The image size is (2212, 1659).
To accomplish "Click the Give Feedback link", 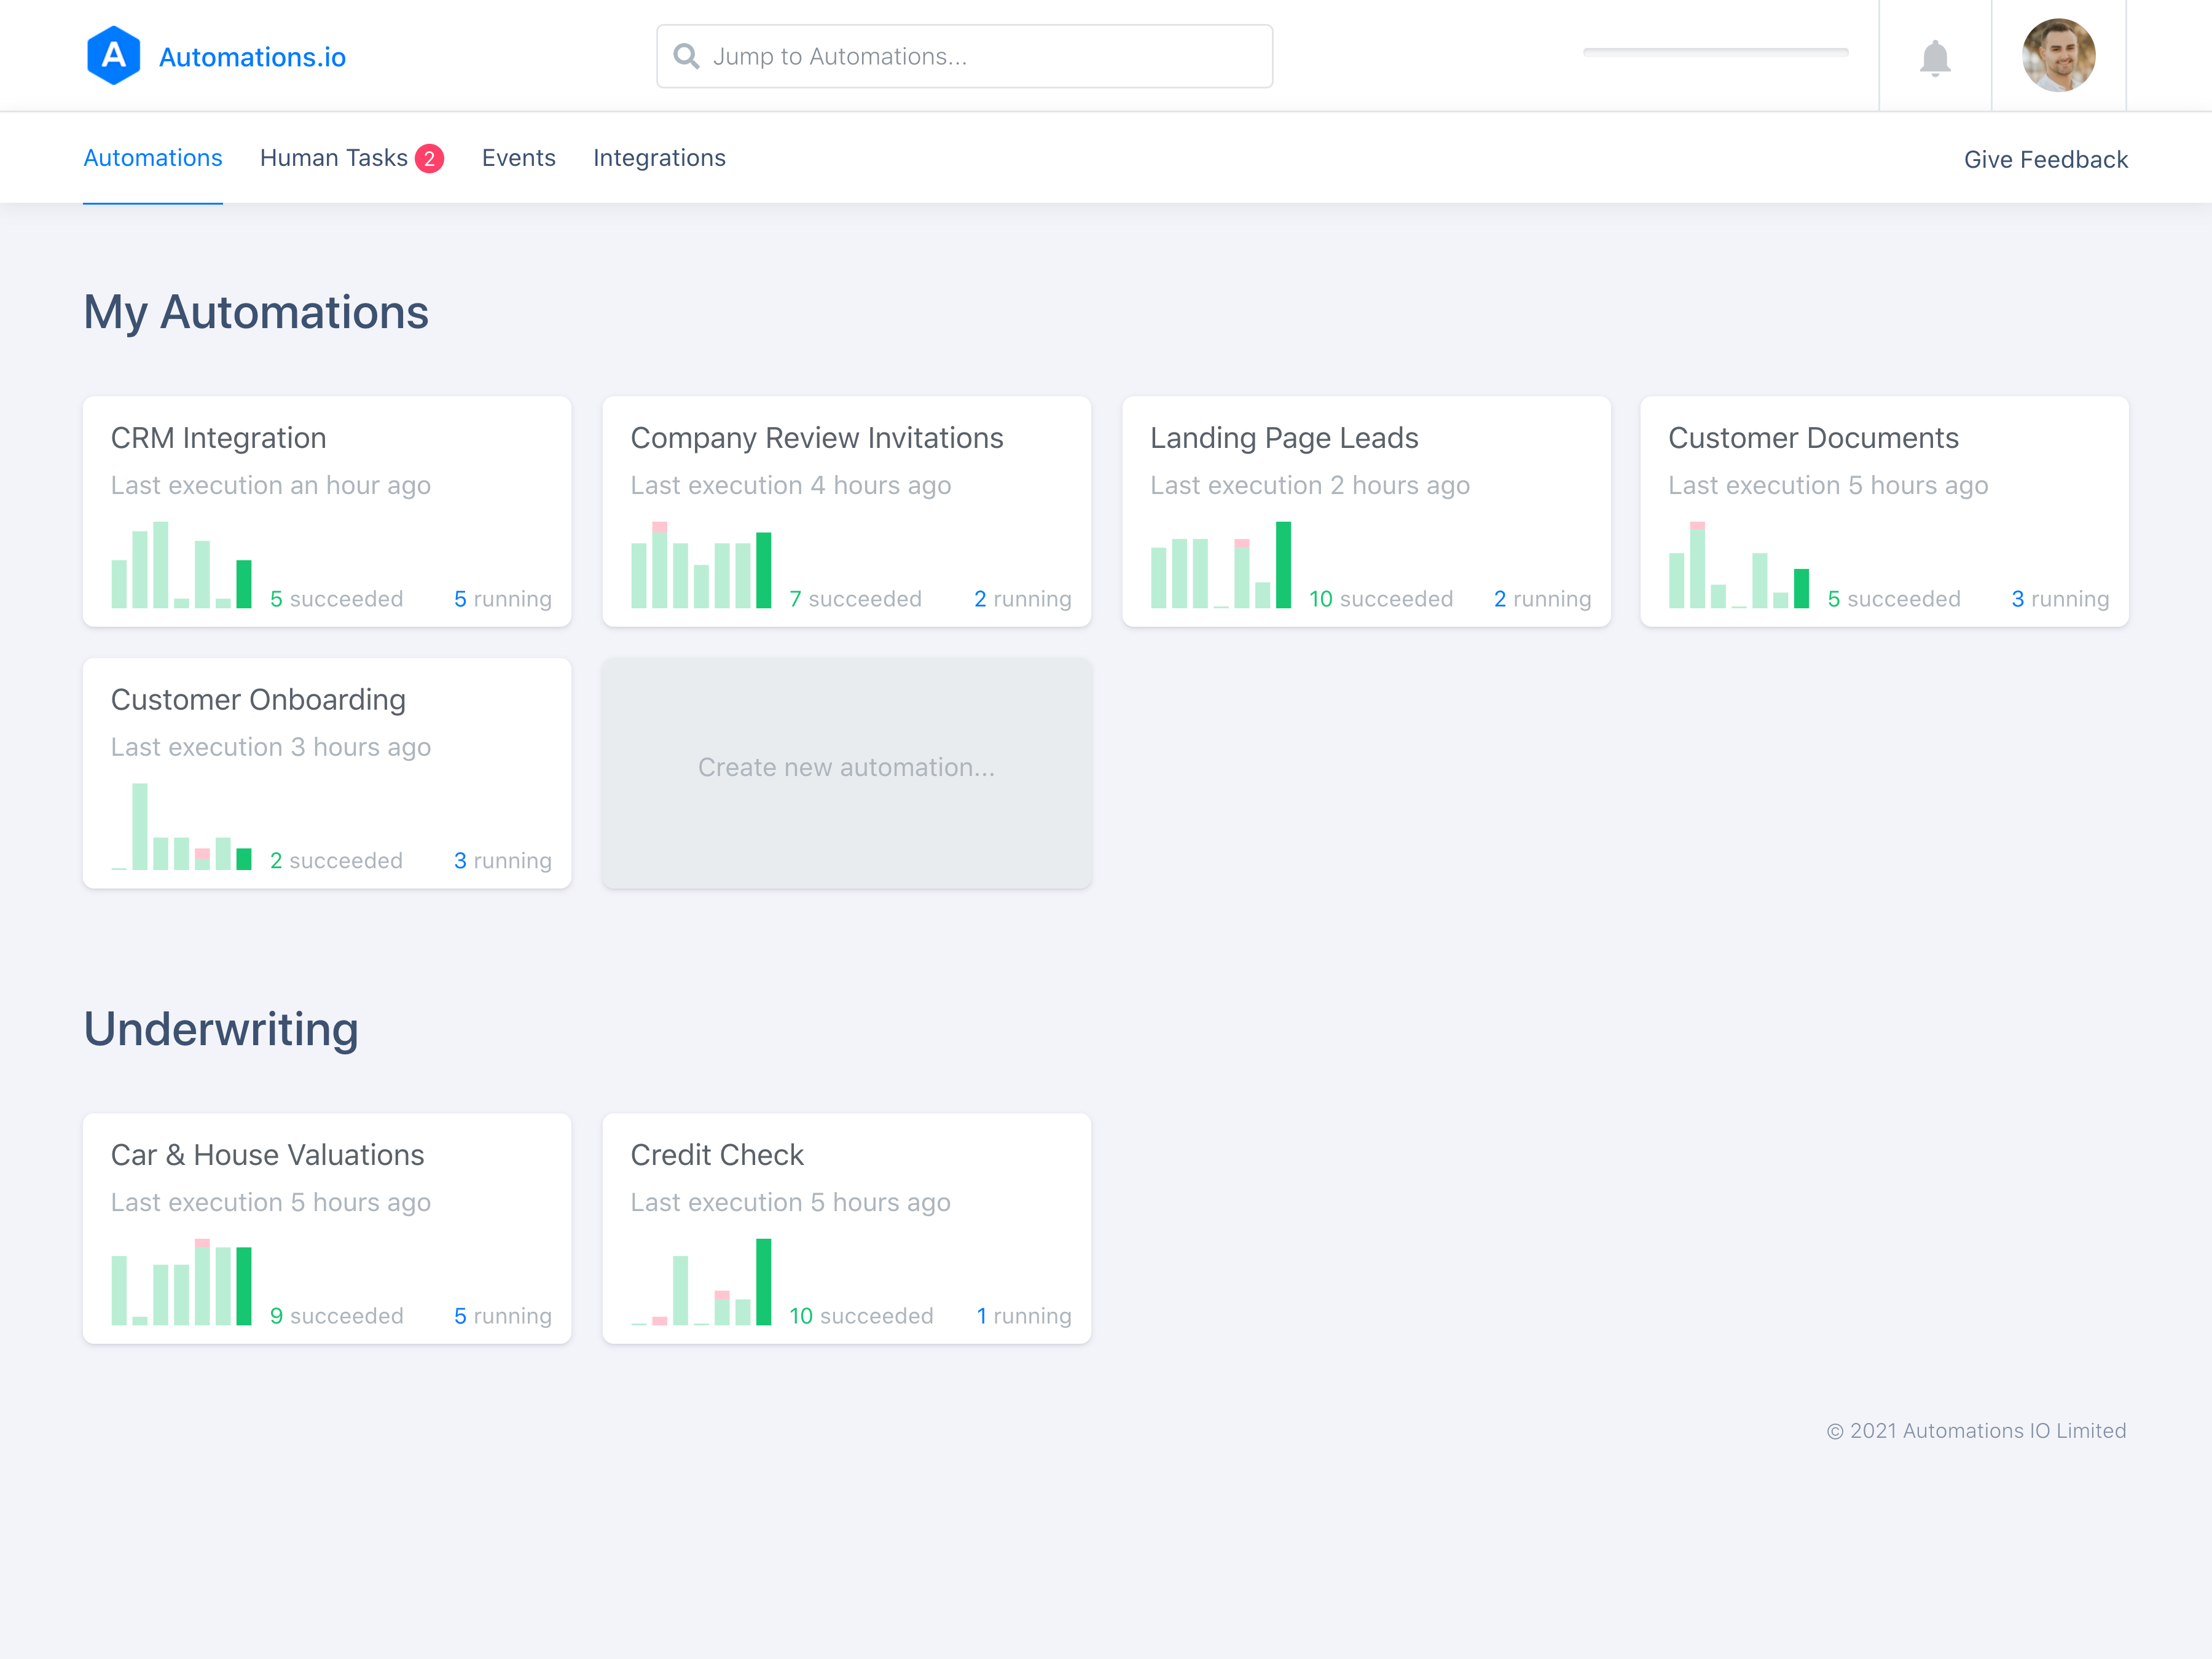I will [x=2045, y=160].
